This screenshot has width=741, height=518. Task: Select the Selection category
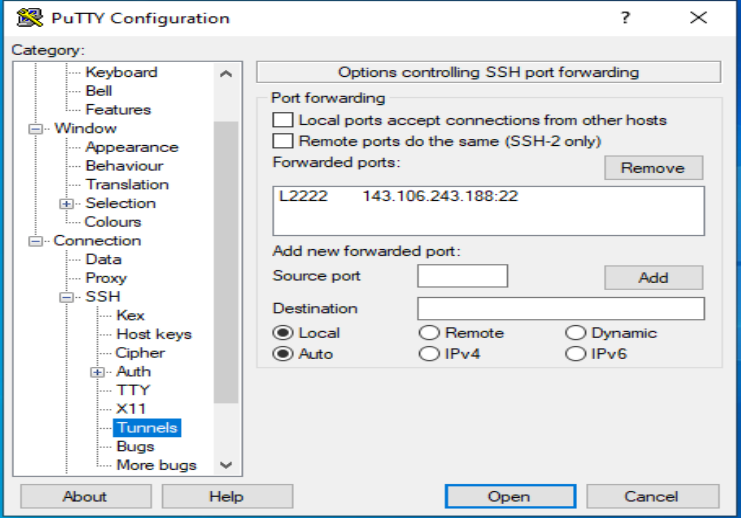pos(121,203)
